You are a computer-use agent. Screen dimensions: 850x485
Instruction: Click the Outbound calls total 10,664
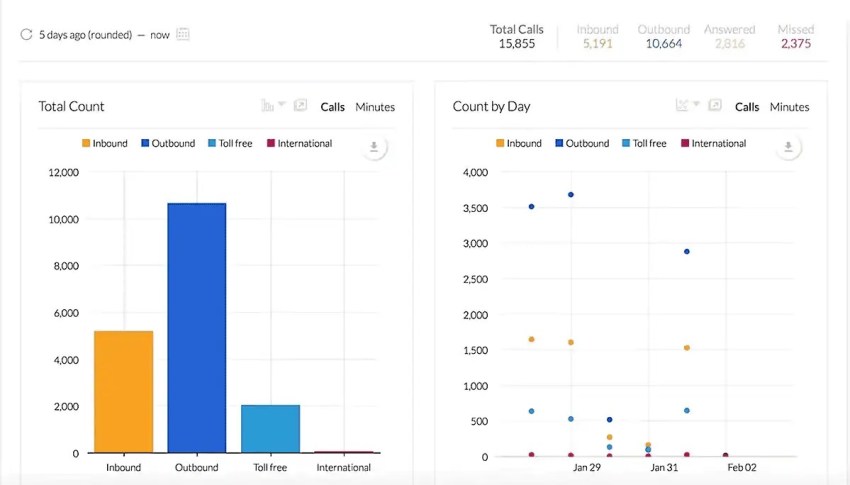(664, 44)
